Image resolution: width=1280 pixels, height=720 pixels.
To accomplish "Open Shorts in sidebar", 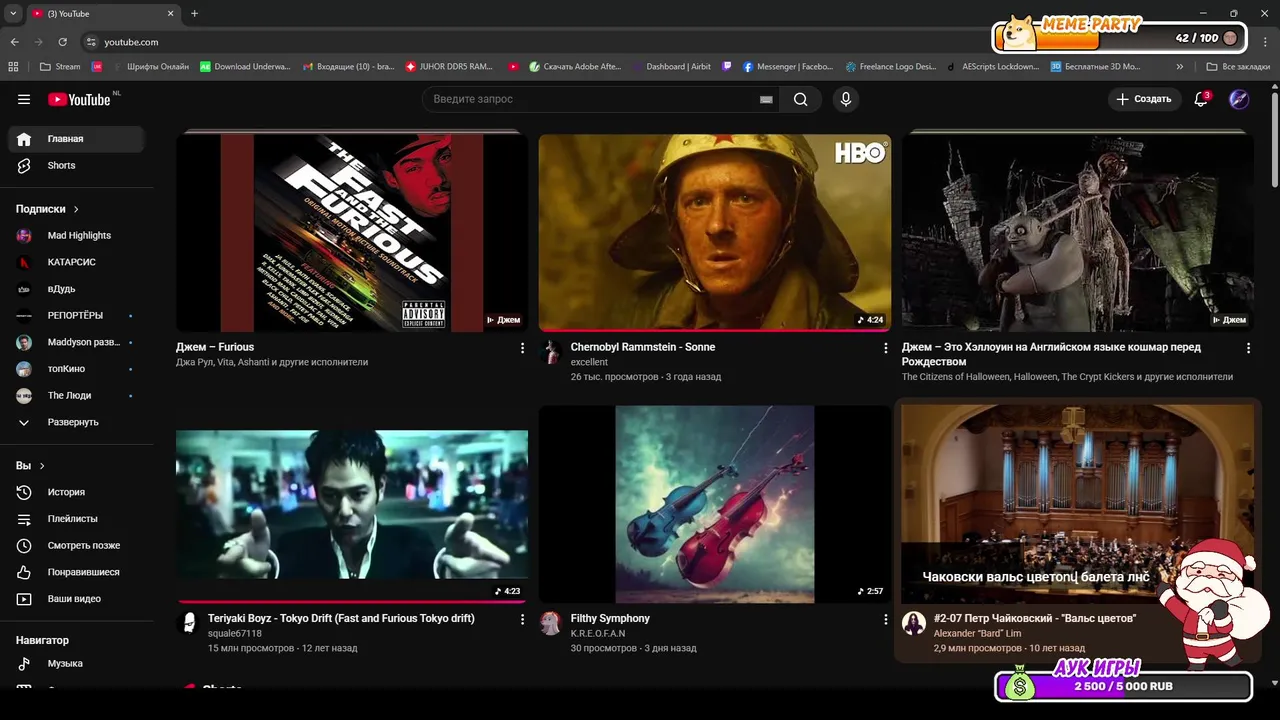I will [76, 165].
